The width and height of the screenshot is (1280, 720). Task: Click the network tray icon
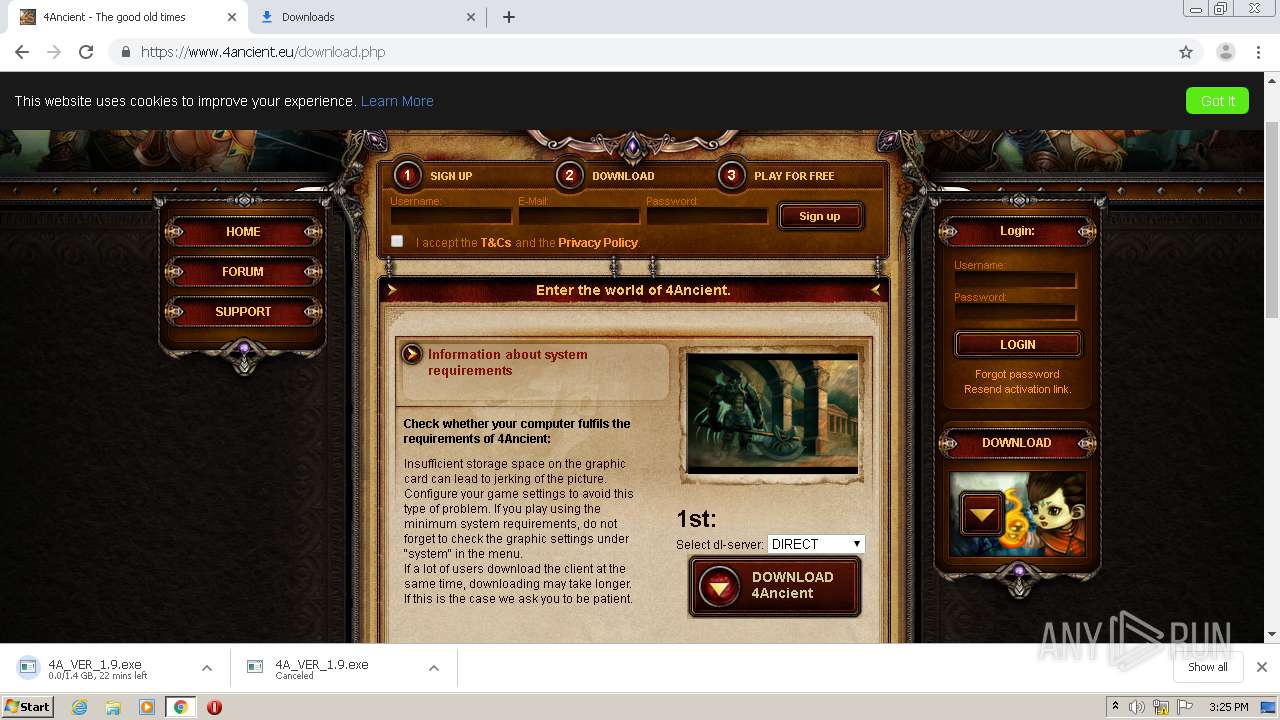1161,707
